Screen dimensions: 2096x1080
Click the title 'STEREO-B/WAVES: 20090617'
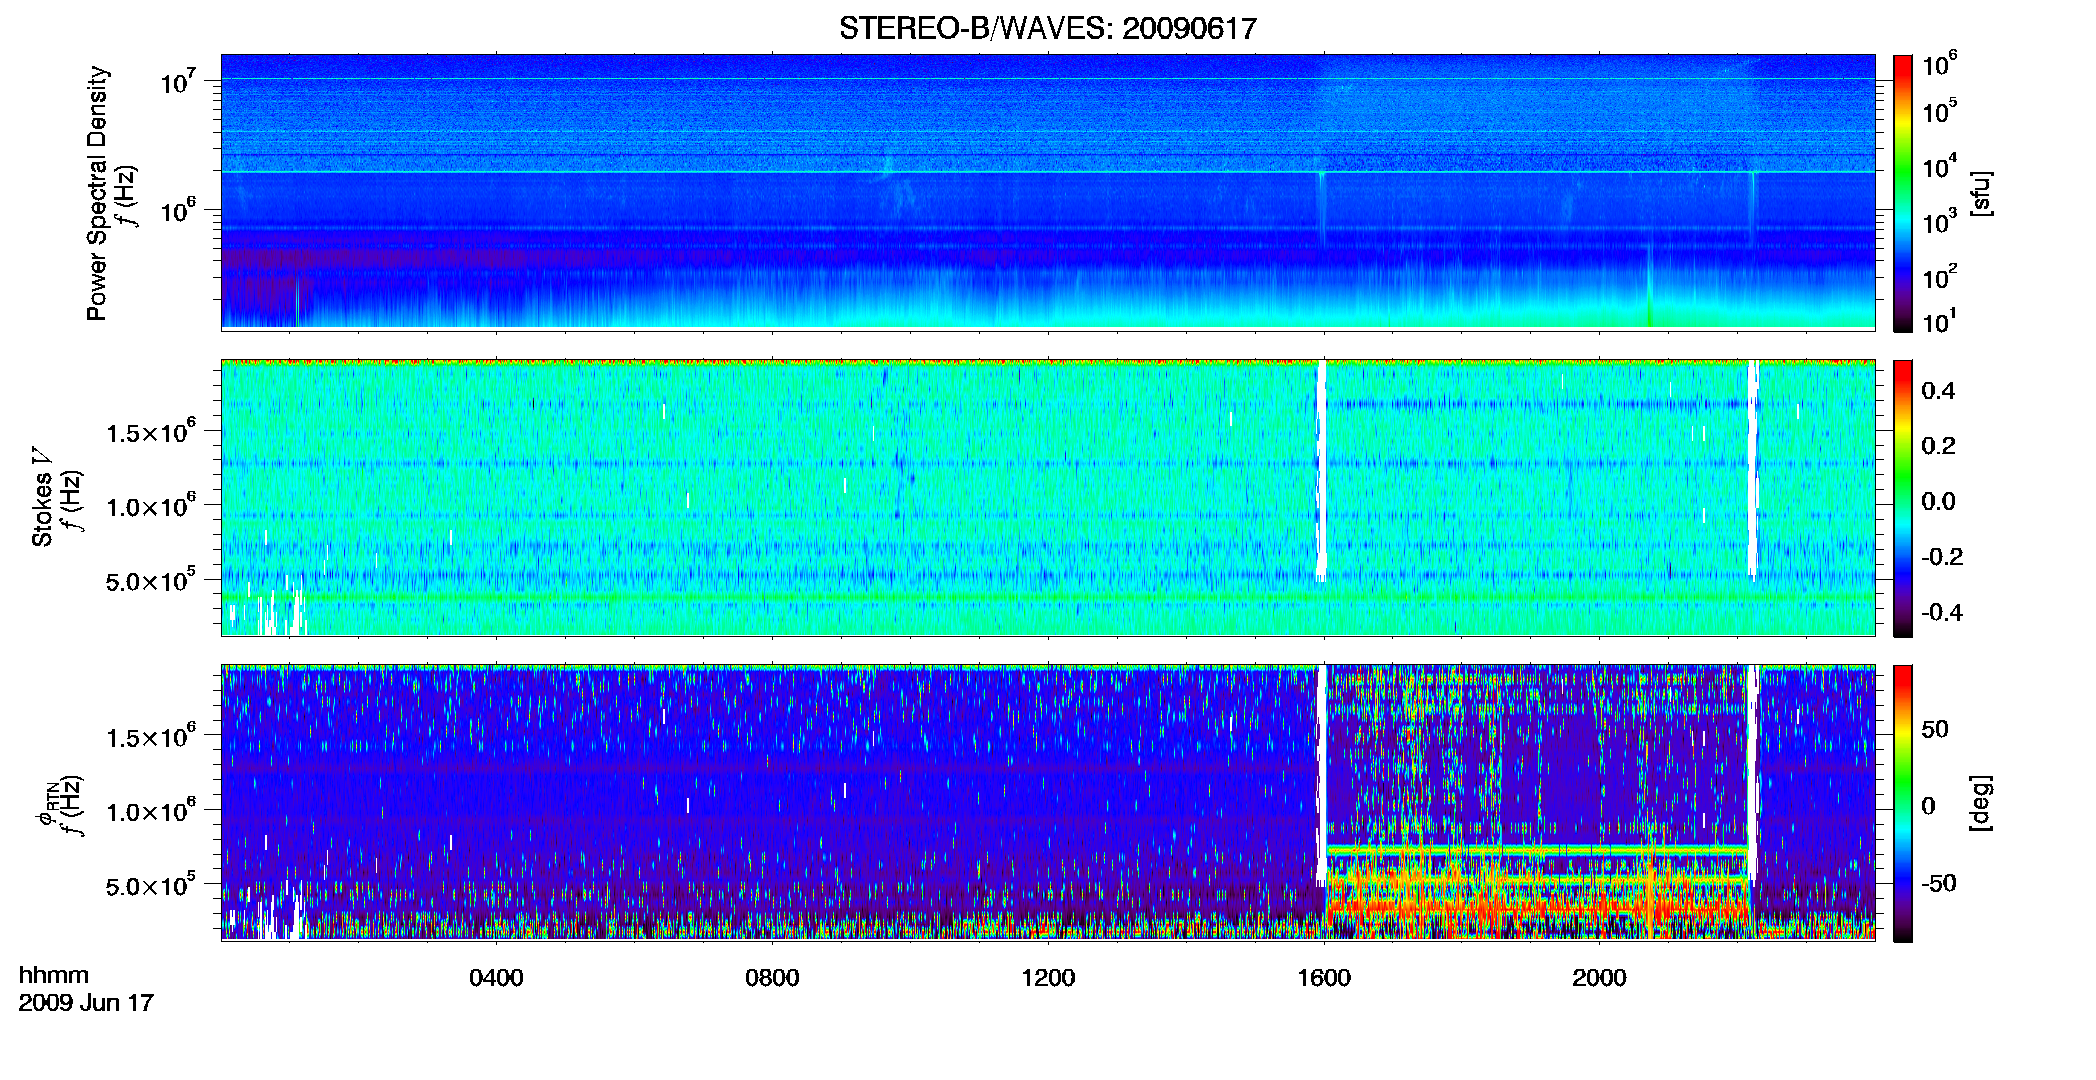(x=1047, y=28)
